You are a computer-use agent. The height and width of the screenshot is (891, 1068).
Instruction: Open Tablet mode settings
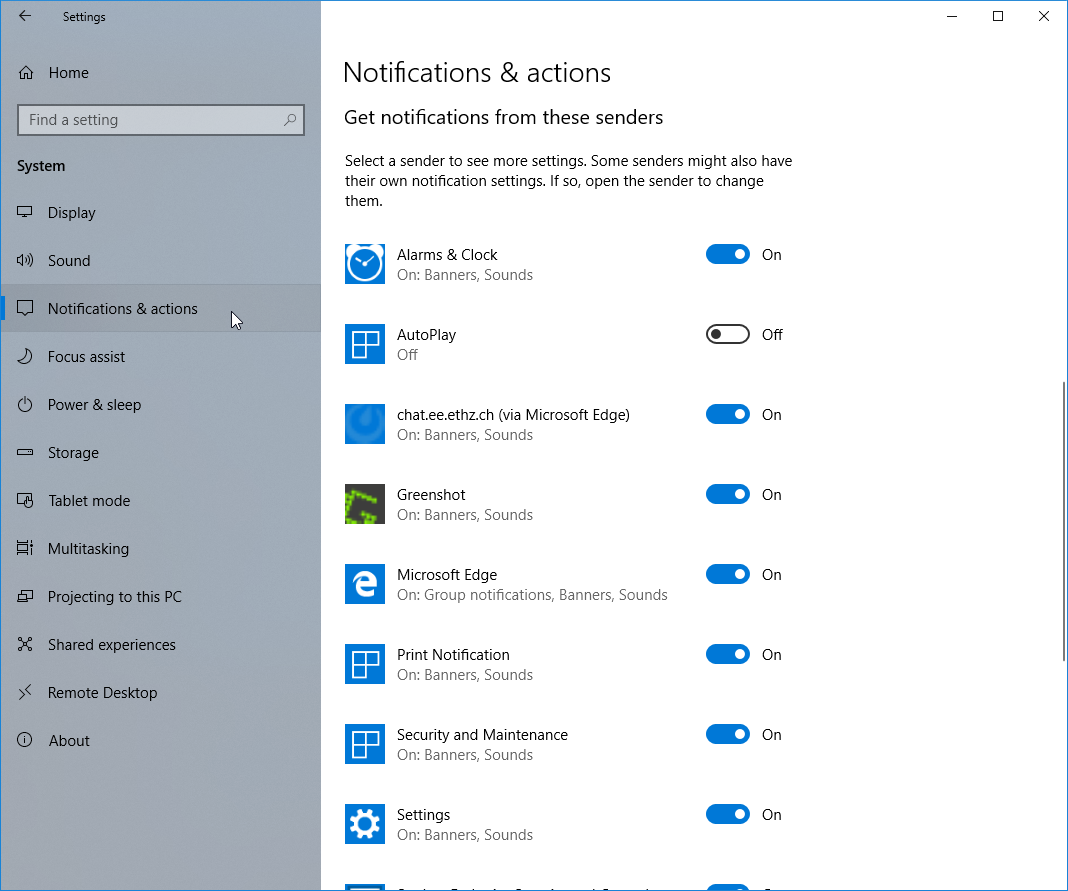(161, 501)
